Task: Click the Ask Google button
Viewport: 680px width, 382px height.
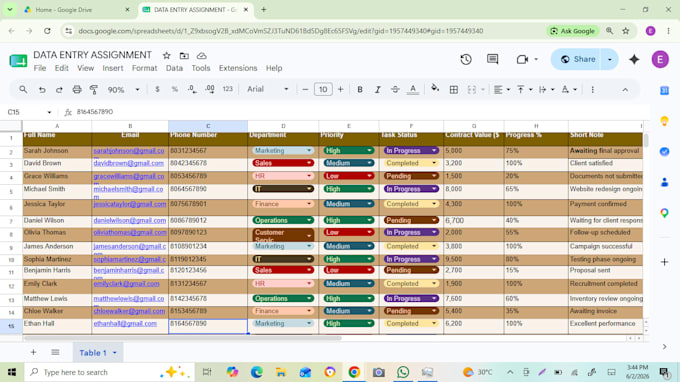Action: pyautogui.click(x=572, y=31)
